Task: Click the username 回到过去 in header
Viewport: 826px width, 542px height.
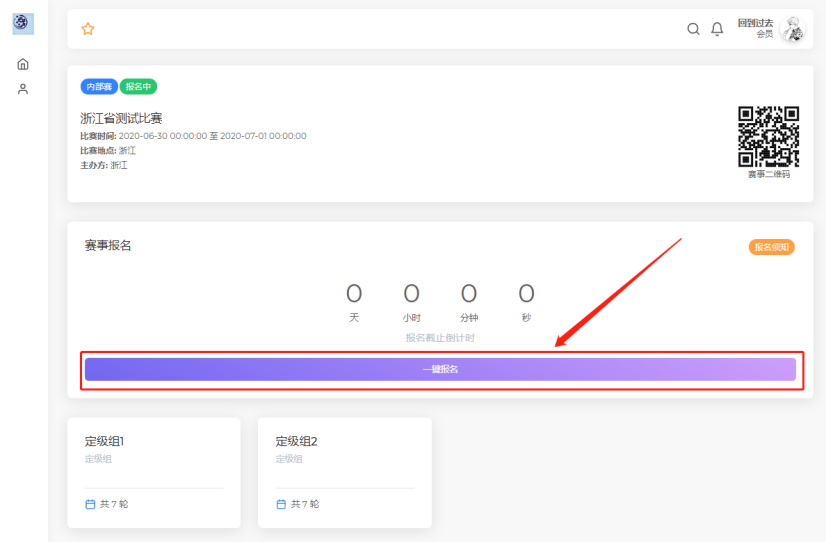Action: 755,23
